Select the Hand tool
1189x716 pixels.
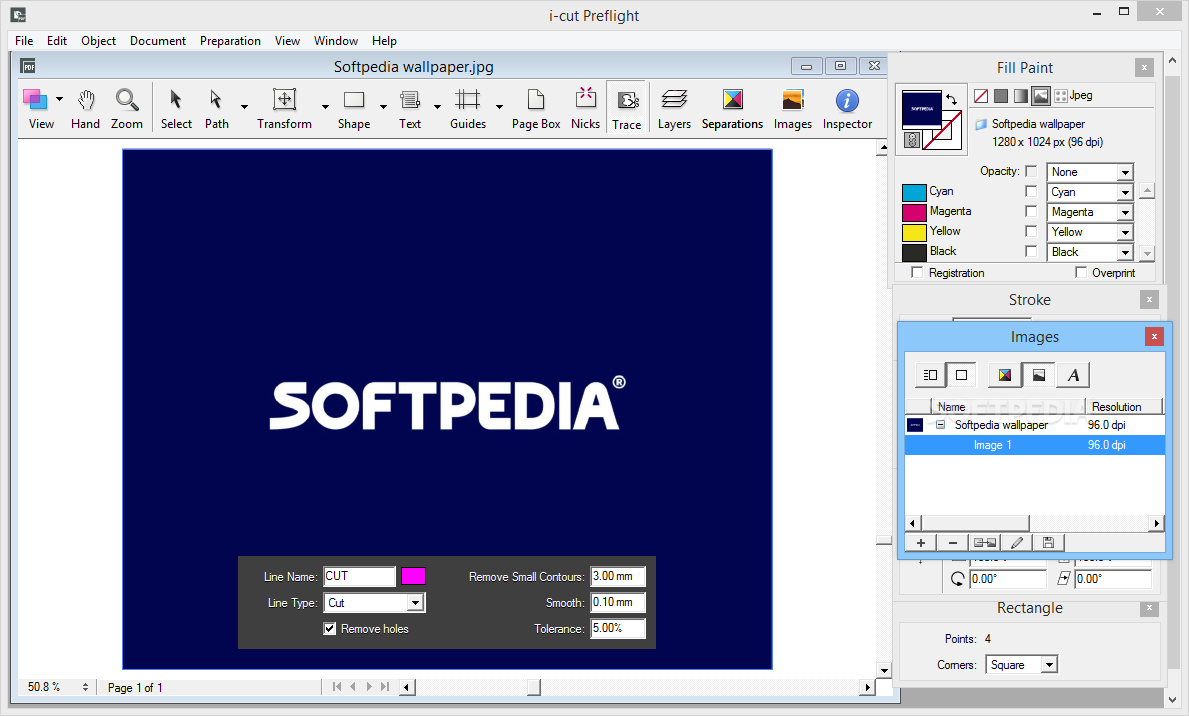click(85, 108)
